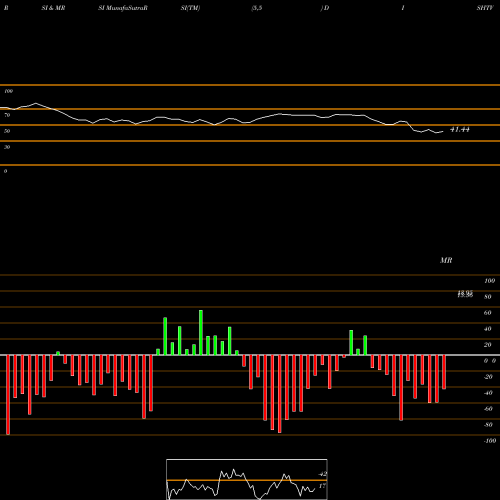Click the 'SI & MR' header text
500x500 pixels.
click(53, 8)
